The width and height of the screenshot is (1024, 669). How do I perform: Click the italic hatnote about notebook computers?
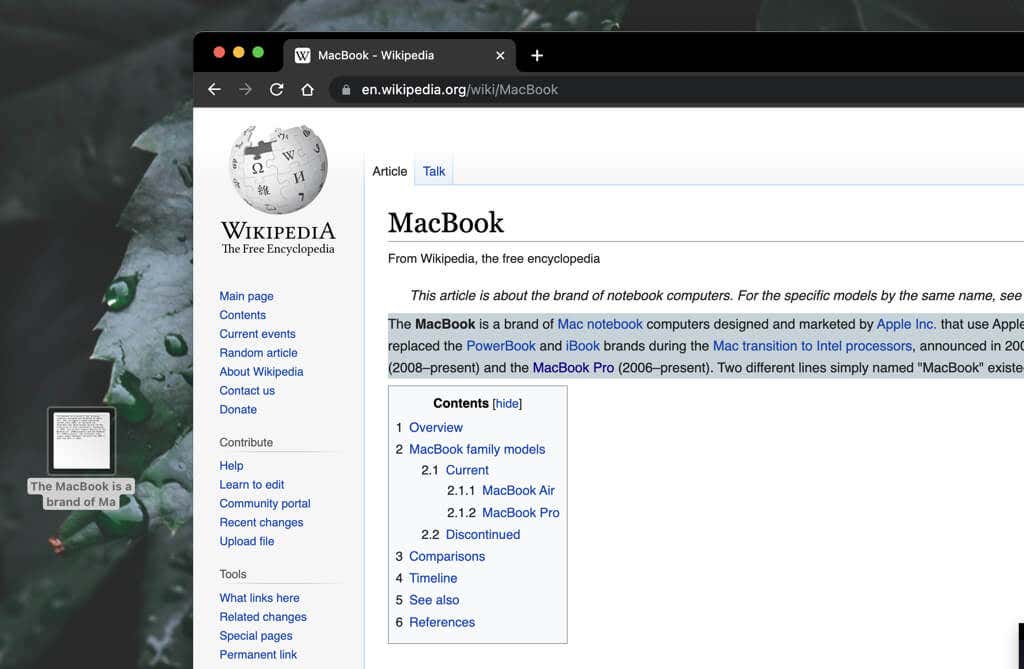click(716, 296)
